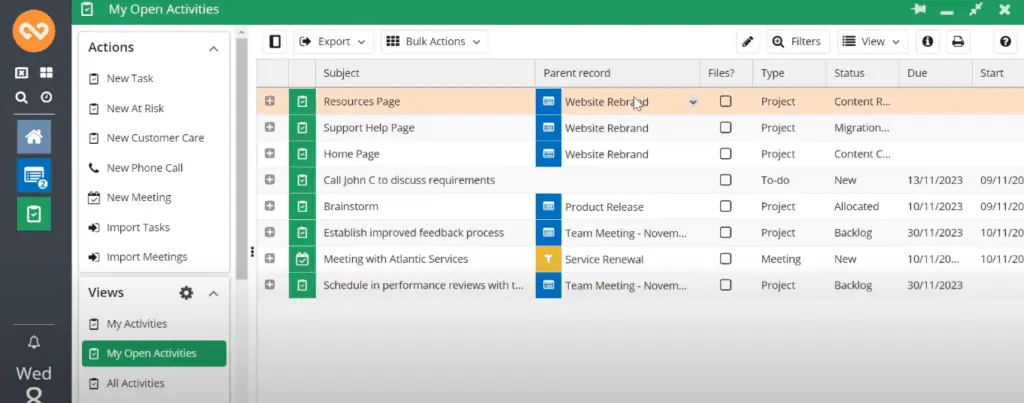Click the task icon for Resources Page row
Screen dimensions: 1024x403
pos(302,102)
